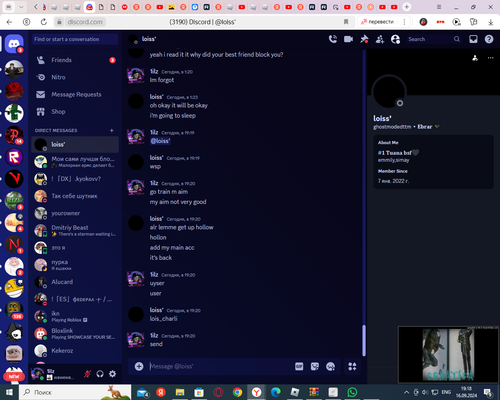Screen dimensions: 500x400
Task: Open a new browser tab
Action: coord(407,7)
